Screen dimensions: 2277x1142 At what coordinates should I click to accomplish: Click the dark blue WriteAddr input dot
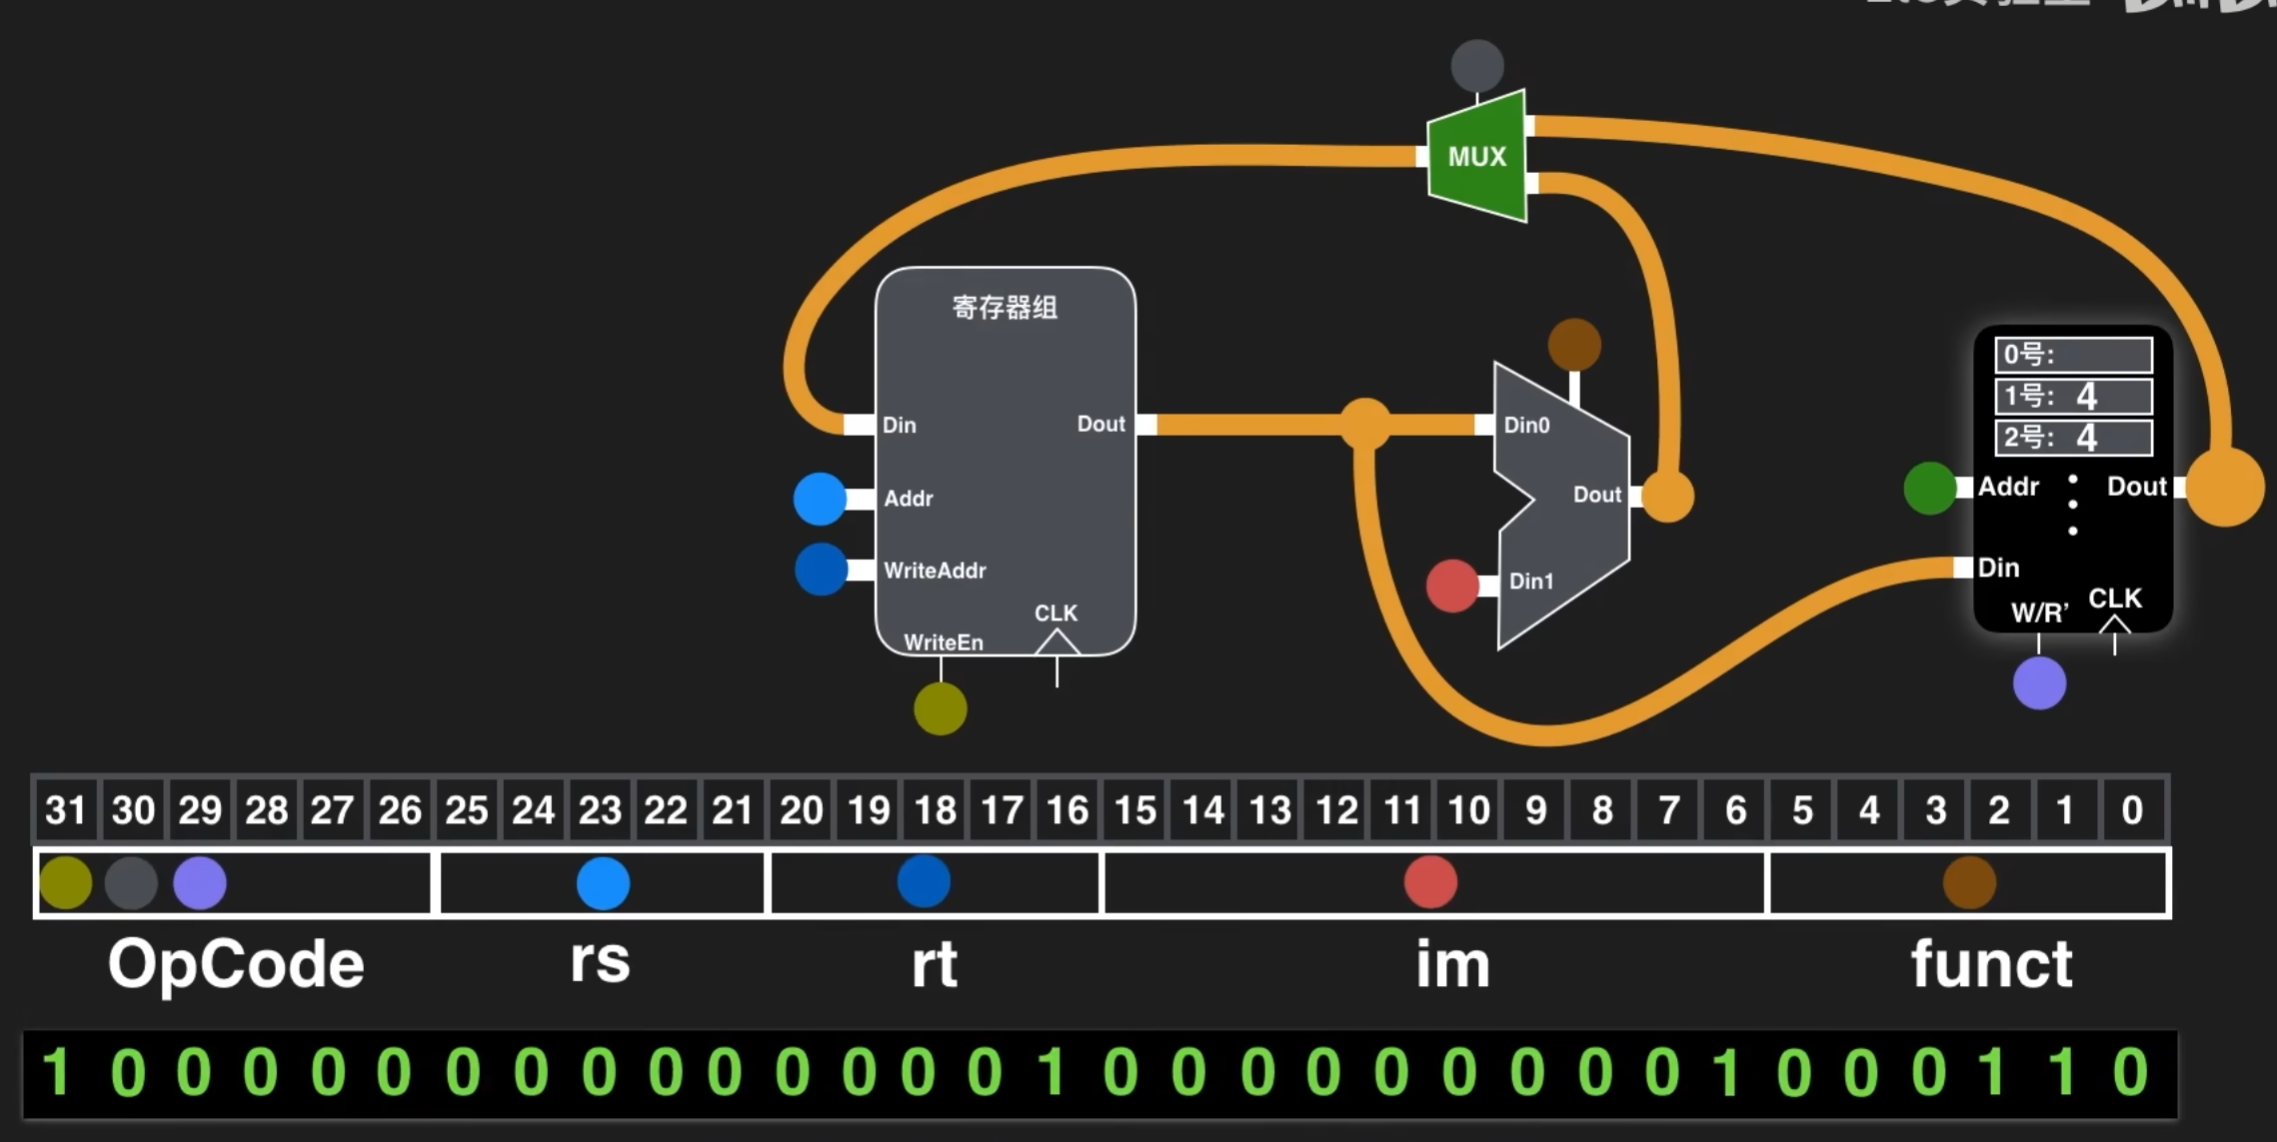821,570
